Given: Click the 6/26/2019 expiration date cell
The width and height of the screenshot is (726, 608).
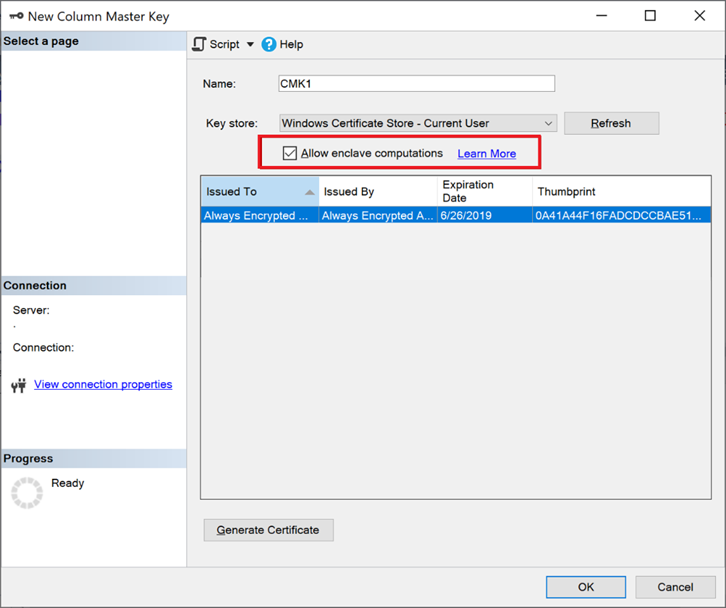Looking at the screenshot, I should (x=485, y=215).
